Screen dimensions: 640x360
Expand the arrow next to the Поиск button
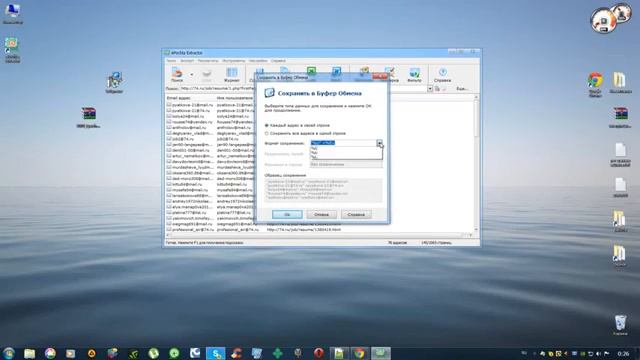(x=191, y=75)
